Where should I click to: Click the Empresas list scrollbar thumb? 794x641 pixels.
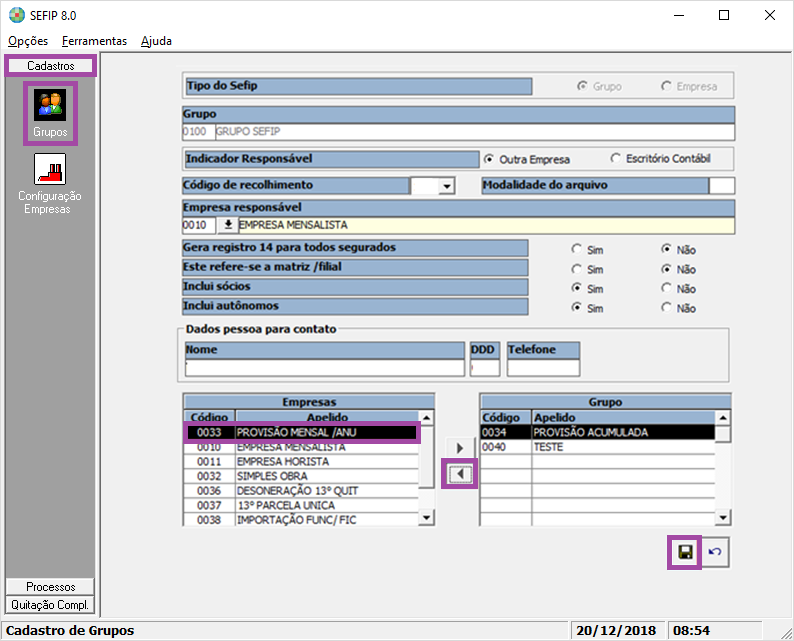[427, 457]
